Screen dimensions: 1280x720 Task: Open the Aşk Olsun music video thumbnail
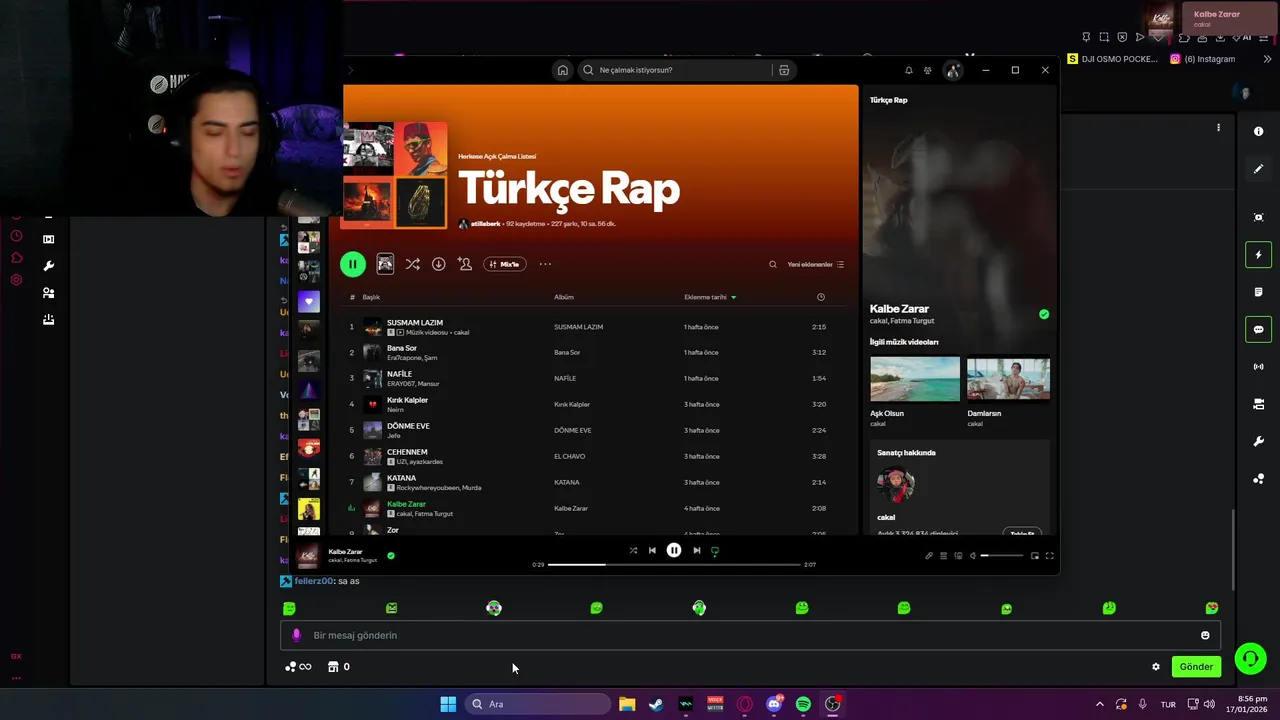[914, 379]
